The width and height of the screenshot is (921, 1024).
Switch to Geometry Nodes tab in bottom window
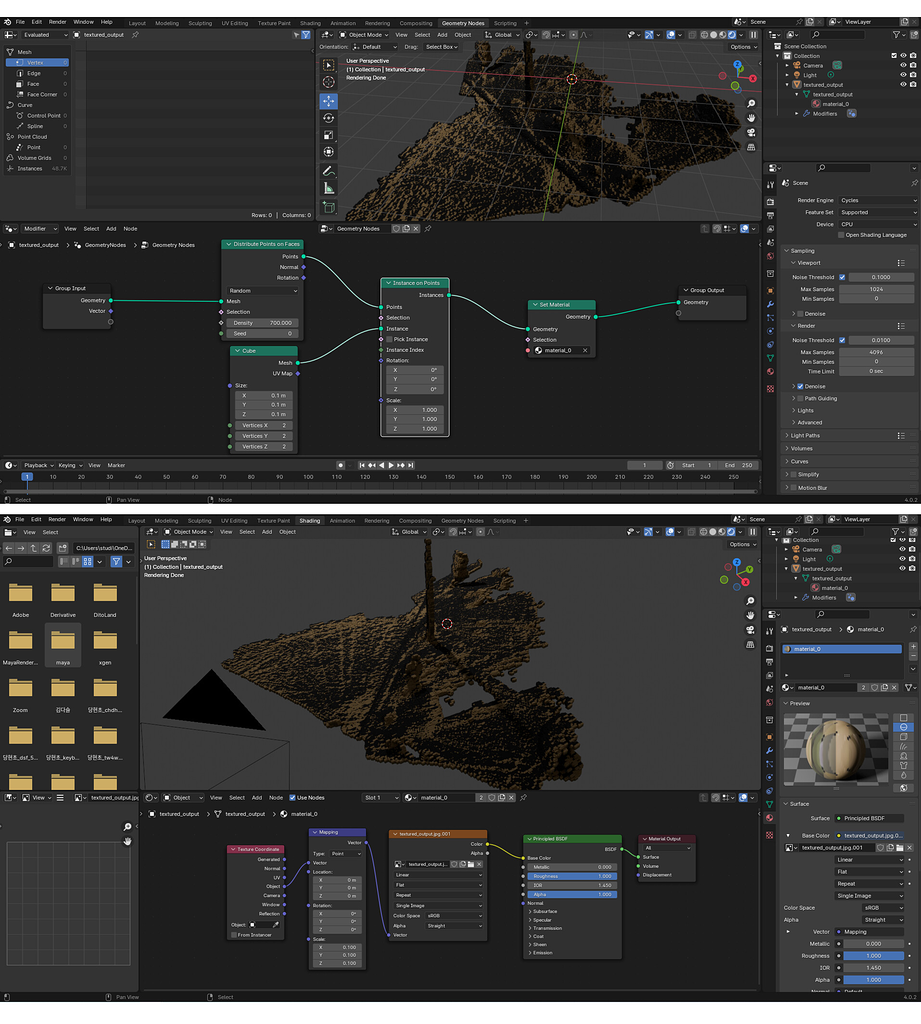coord(462,521)
